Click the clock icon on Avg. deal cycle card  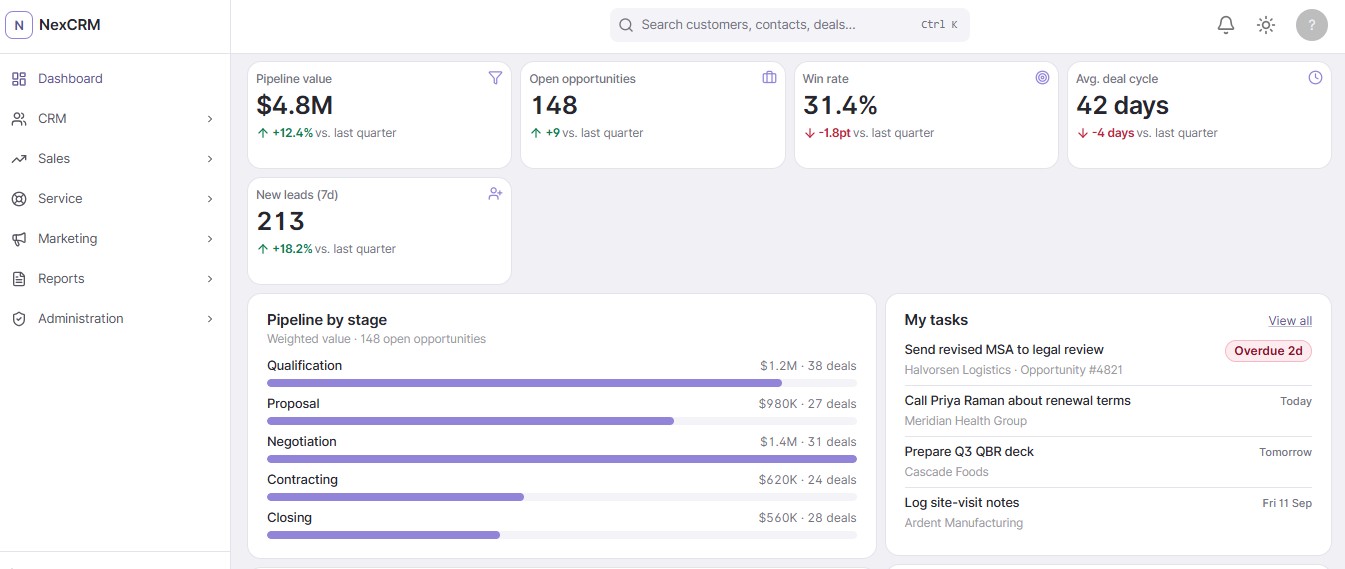[1315, 78]
